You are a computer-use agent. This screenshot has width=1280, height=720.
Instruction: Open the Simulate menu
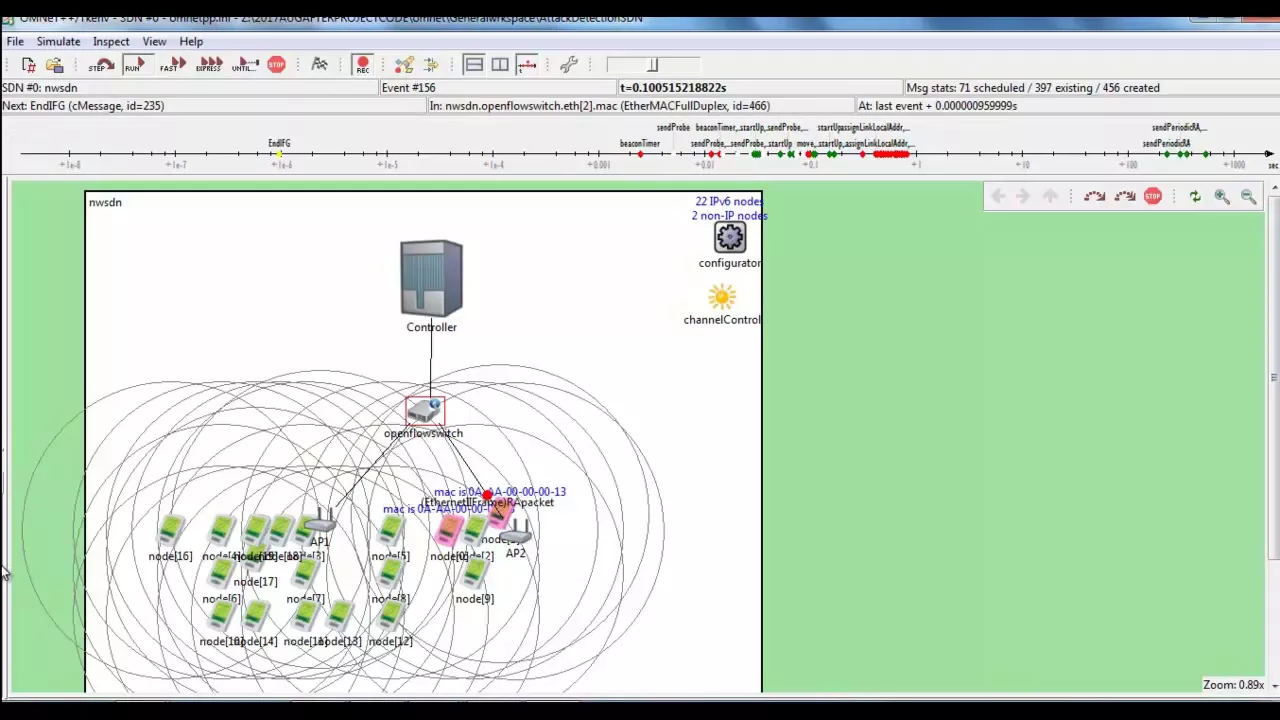tap(58, 41)
